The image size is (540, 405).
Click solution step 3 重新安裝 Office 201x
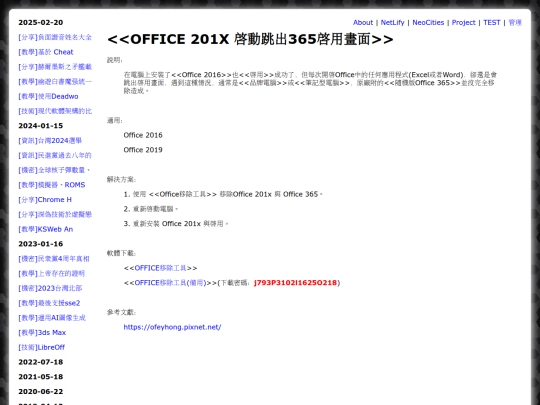(x=176, y=224)
